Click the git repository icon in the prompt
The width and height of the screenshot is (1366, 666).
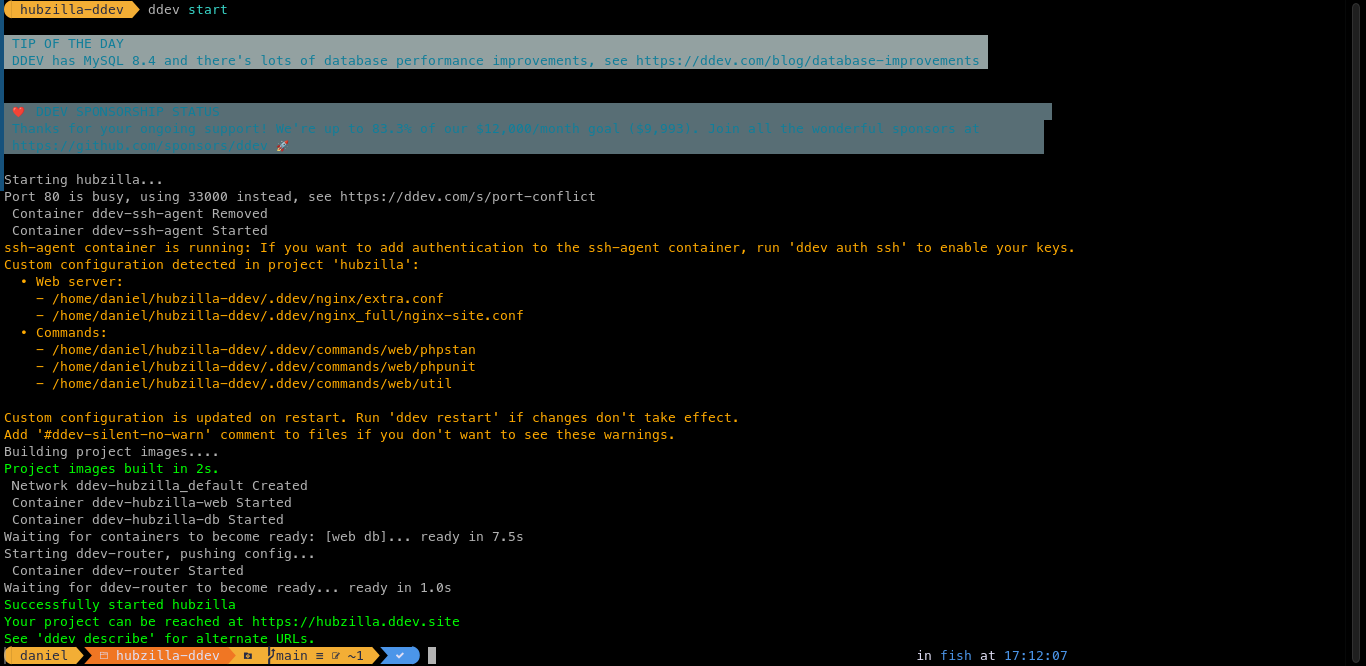[247, 656]
